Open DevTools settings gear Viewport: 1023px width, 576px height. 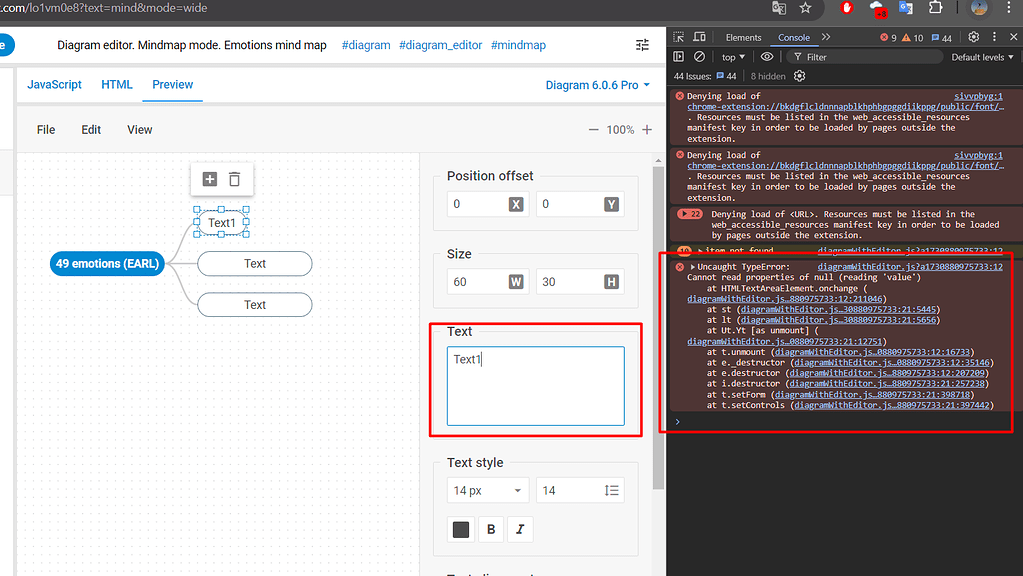coord(973,37)
